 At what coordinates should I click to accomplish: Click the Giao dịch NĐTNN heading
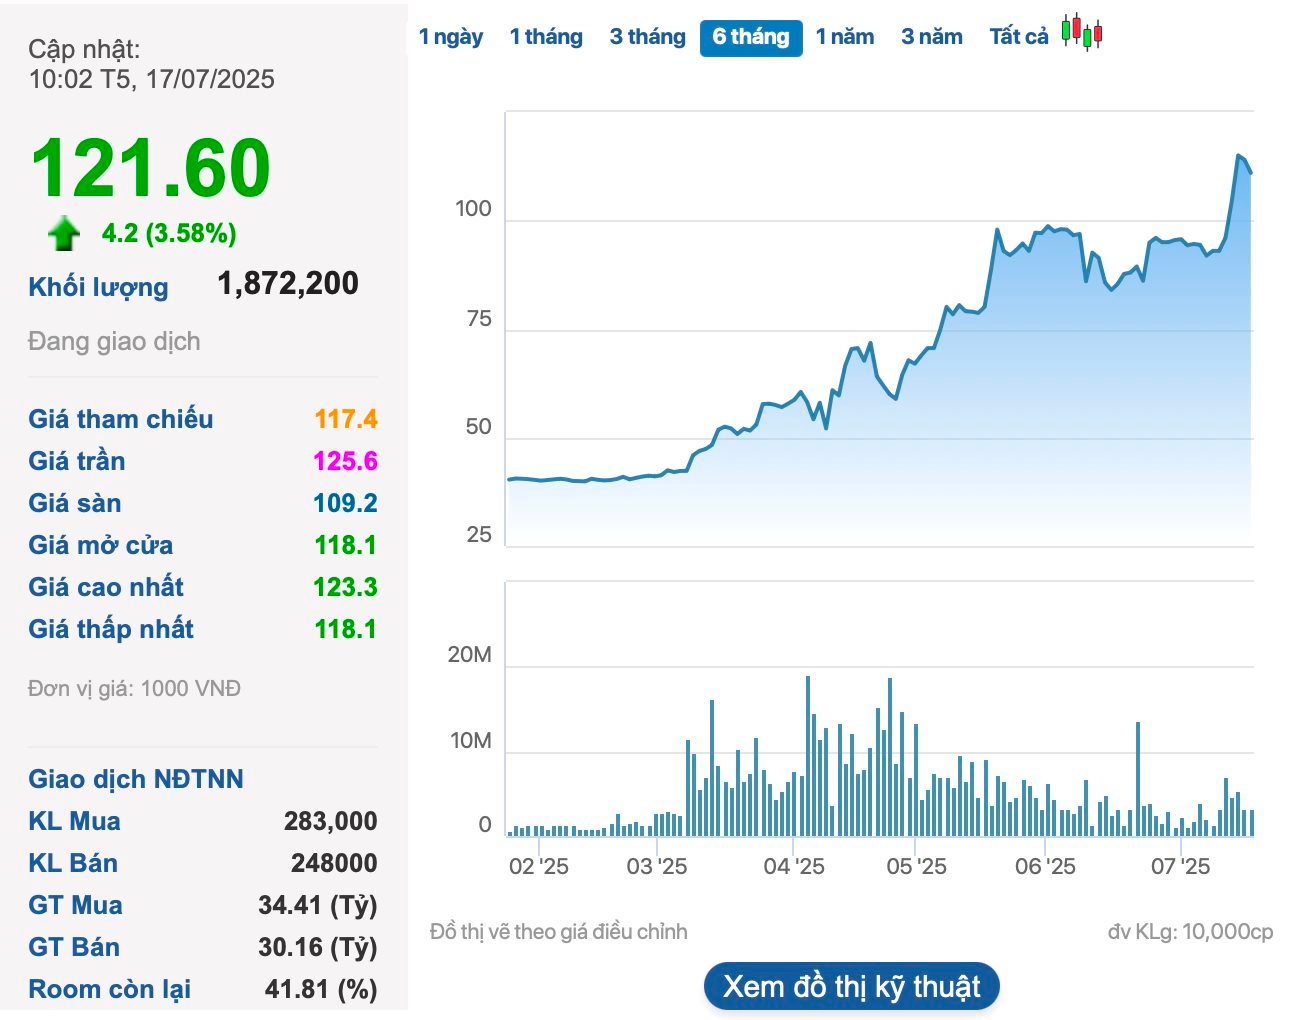tap(136, 779)
